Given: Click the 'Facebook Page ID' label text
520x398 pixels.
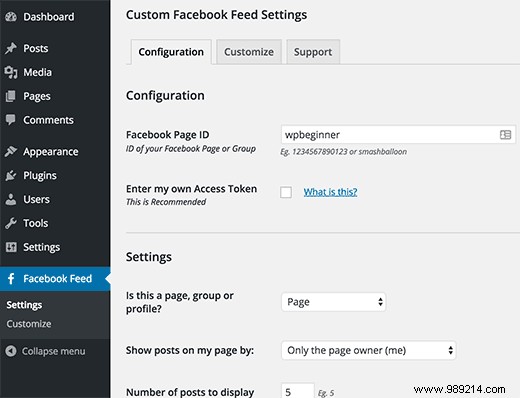Looking at the screenshot, I should [168, 135].
